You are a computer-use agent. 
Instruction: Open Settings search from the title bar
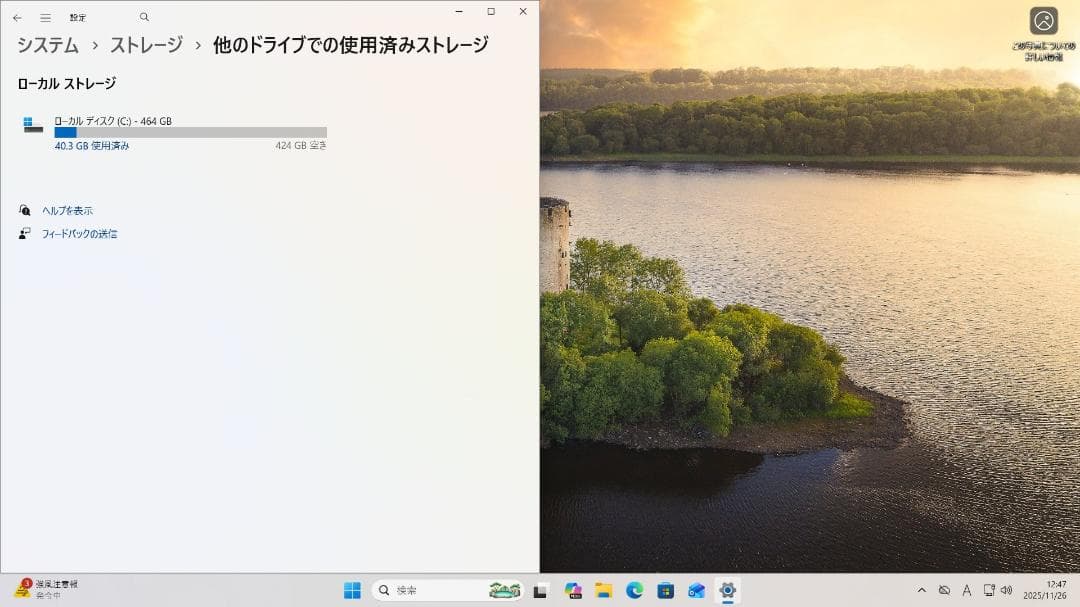[x=143, y=16]
